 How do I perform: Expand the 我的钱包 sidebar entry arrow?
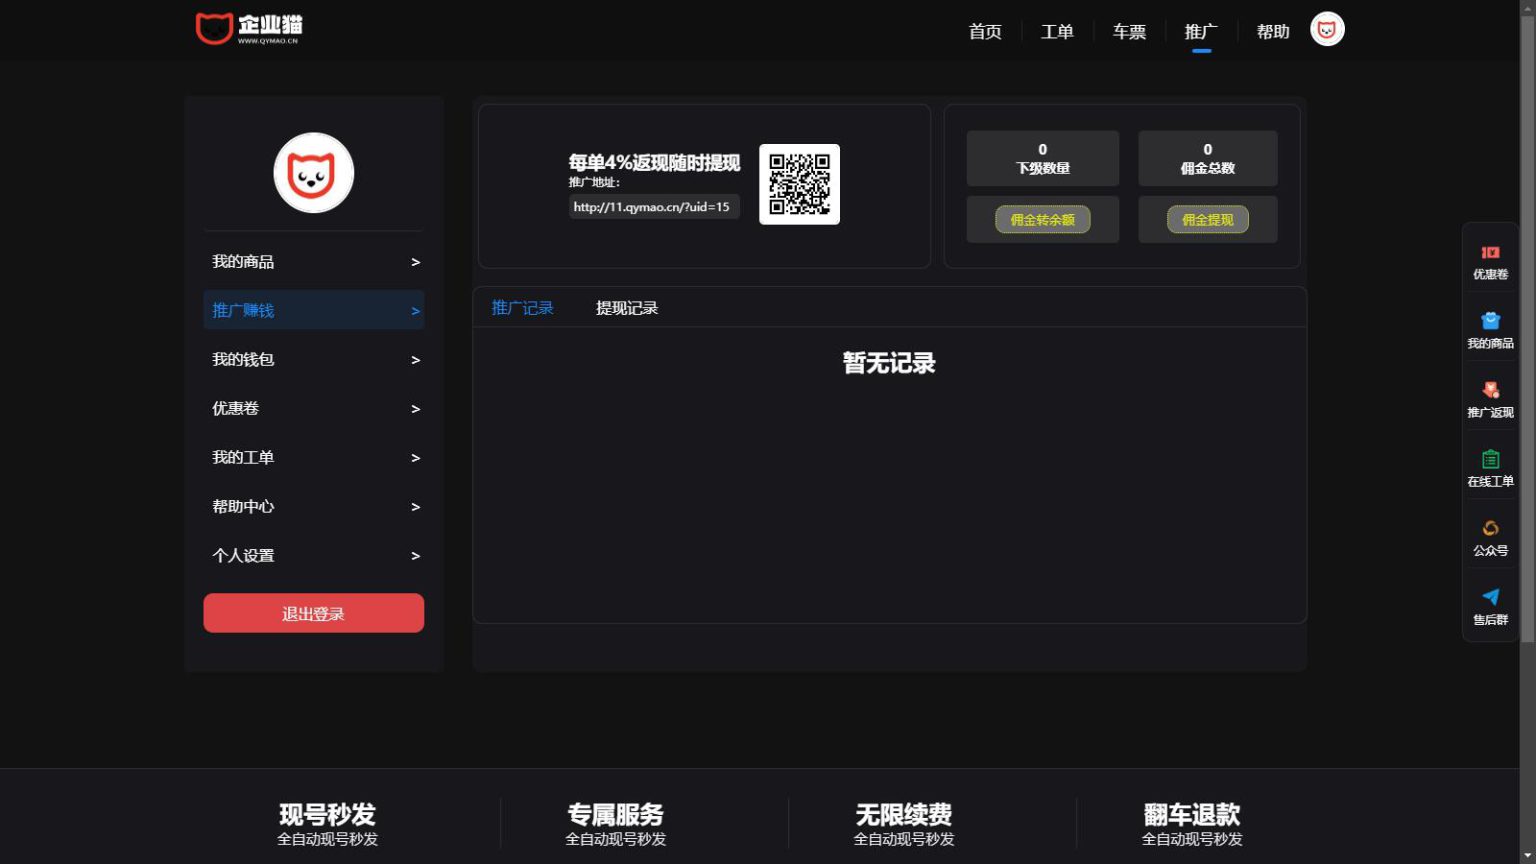pos(415,360)
